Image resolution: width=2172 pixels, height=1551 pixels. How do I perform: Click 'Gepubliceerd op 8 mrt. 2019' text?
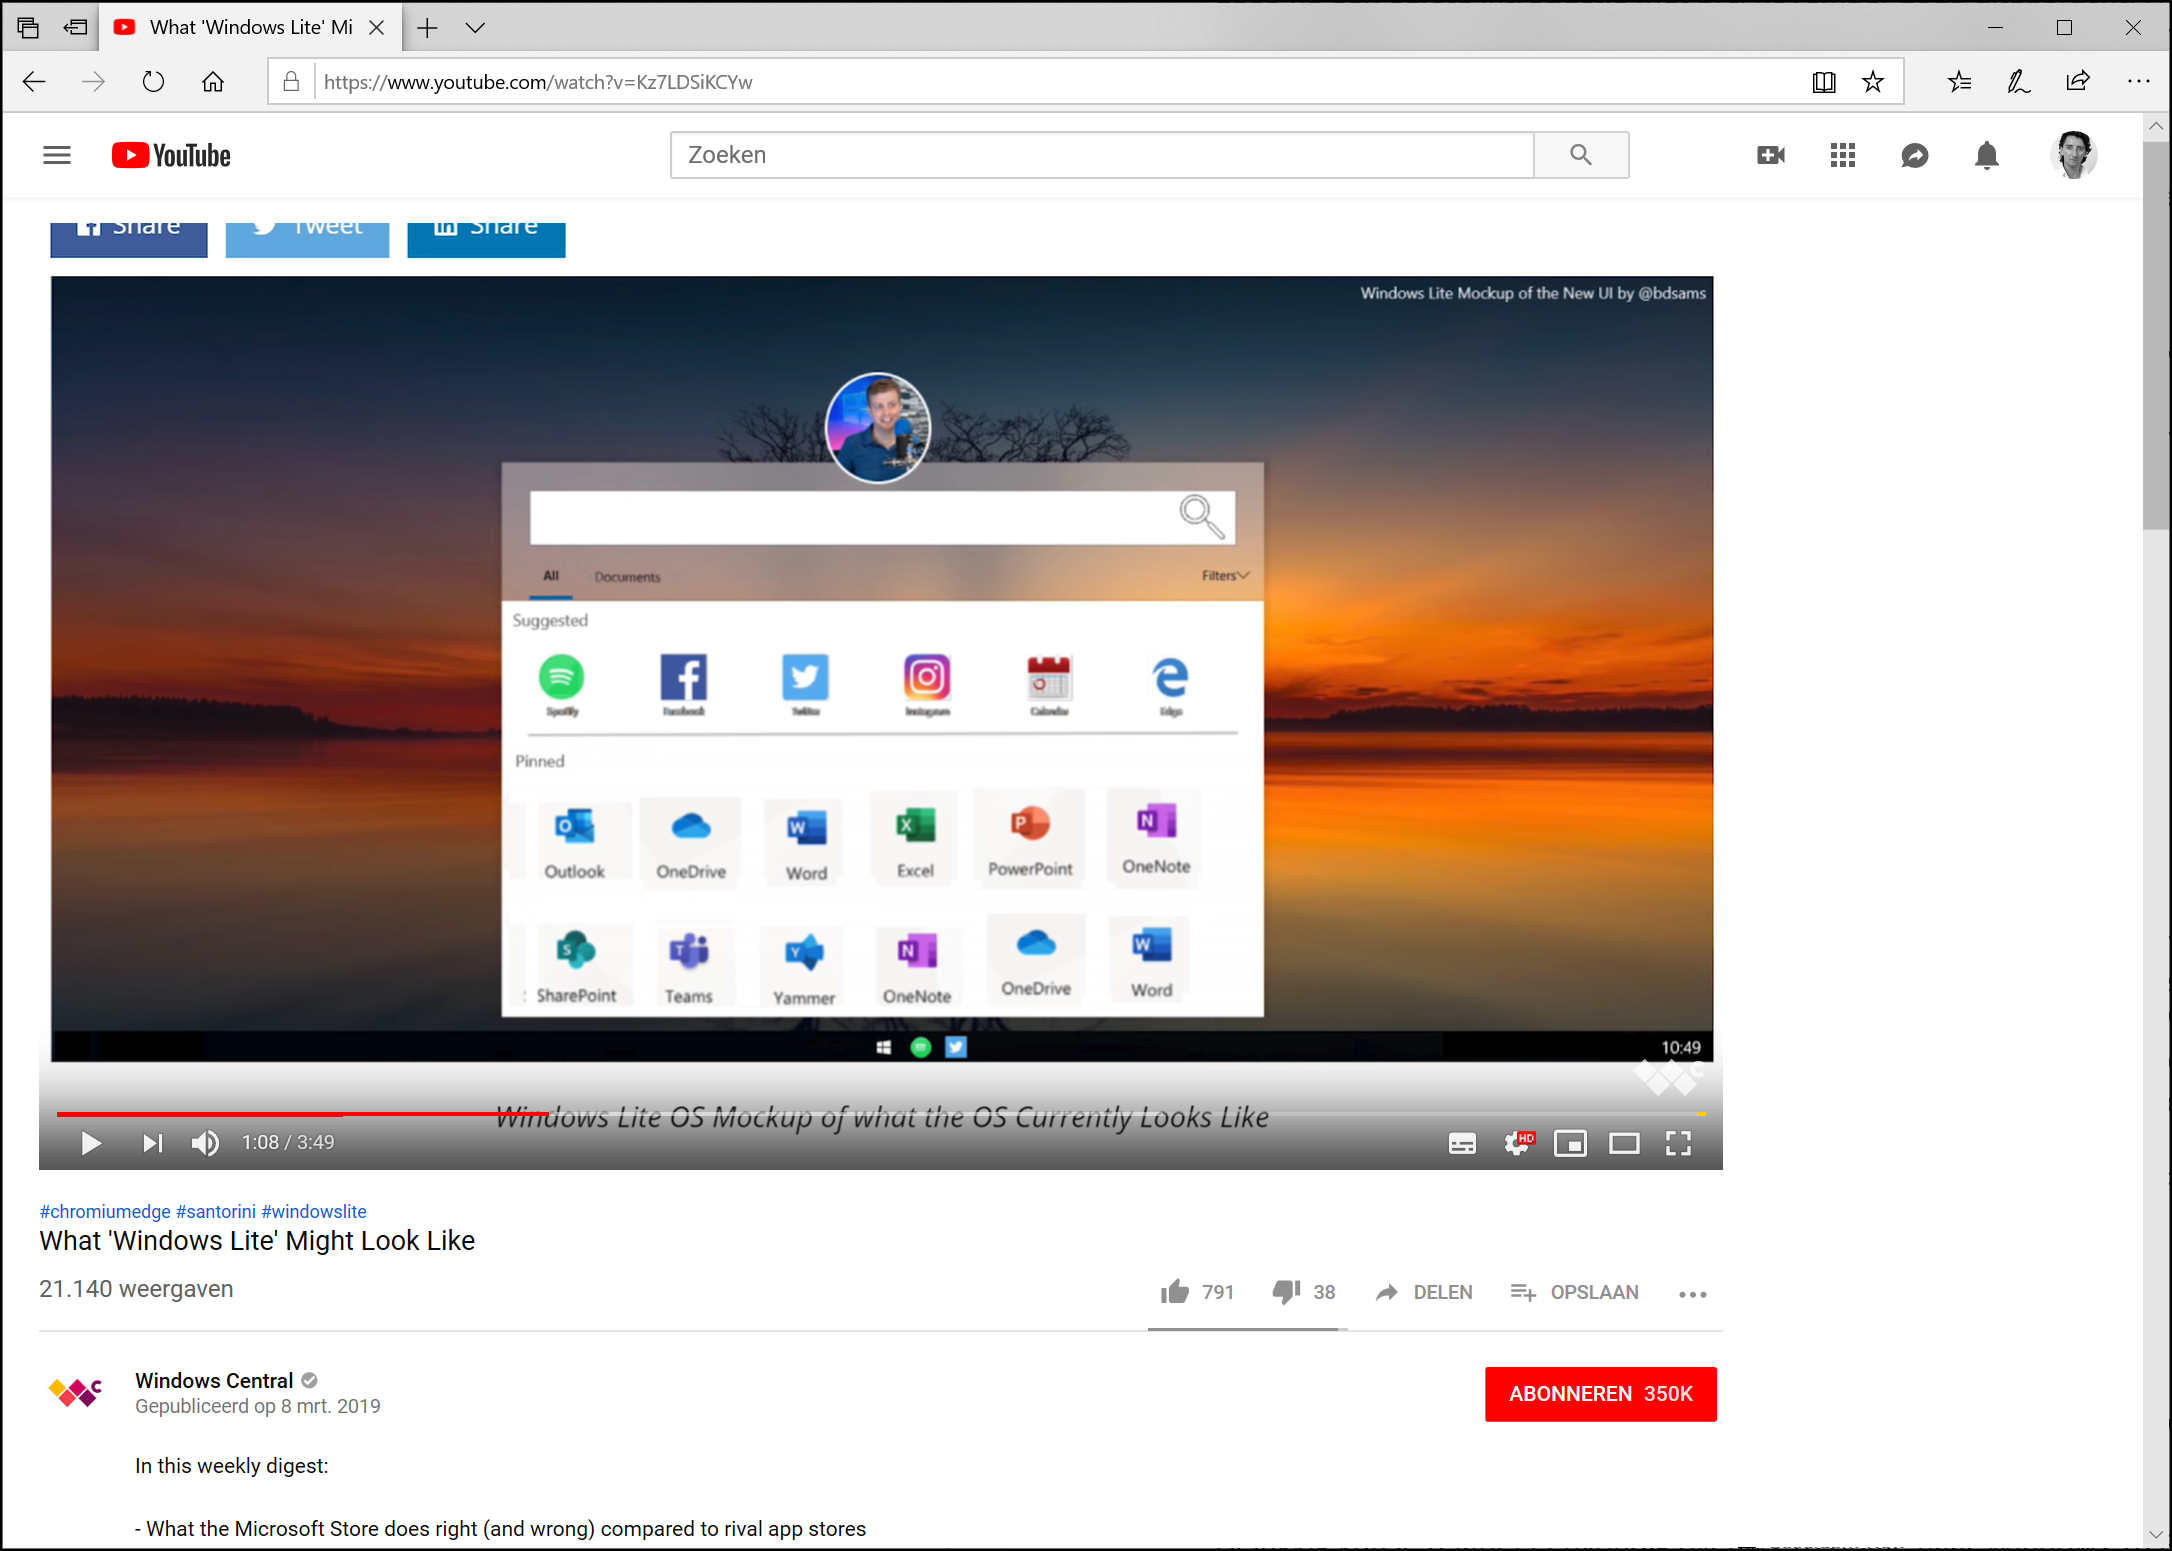tap(258, 1406)
